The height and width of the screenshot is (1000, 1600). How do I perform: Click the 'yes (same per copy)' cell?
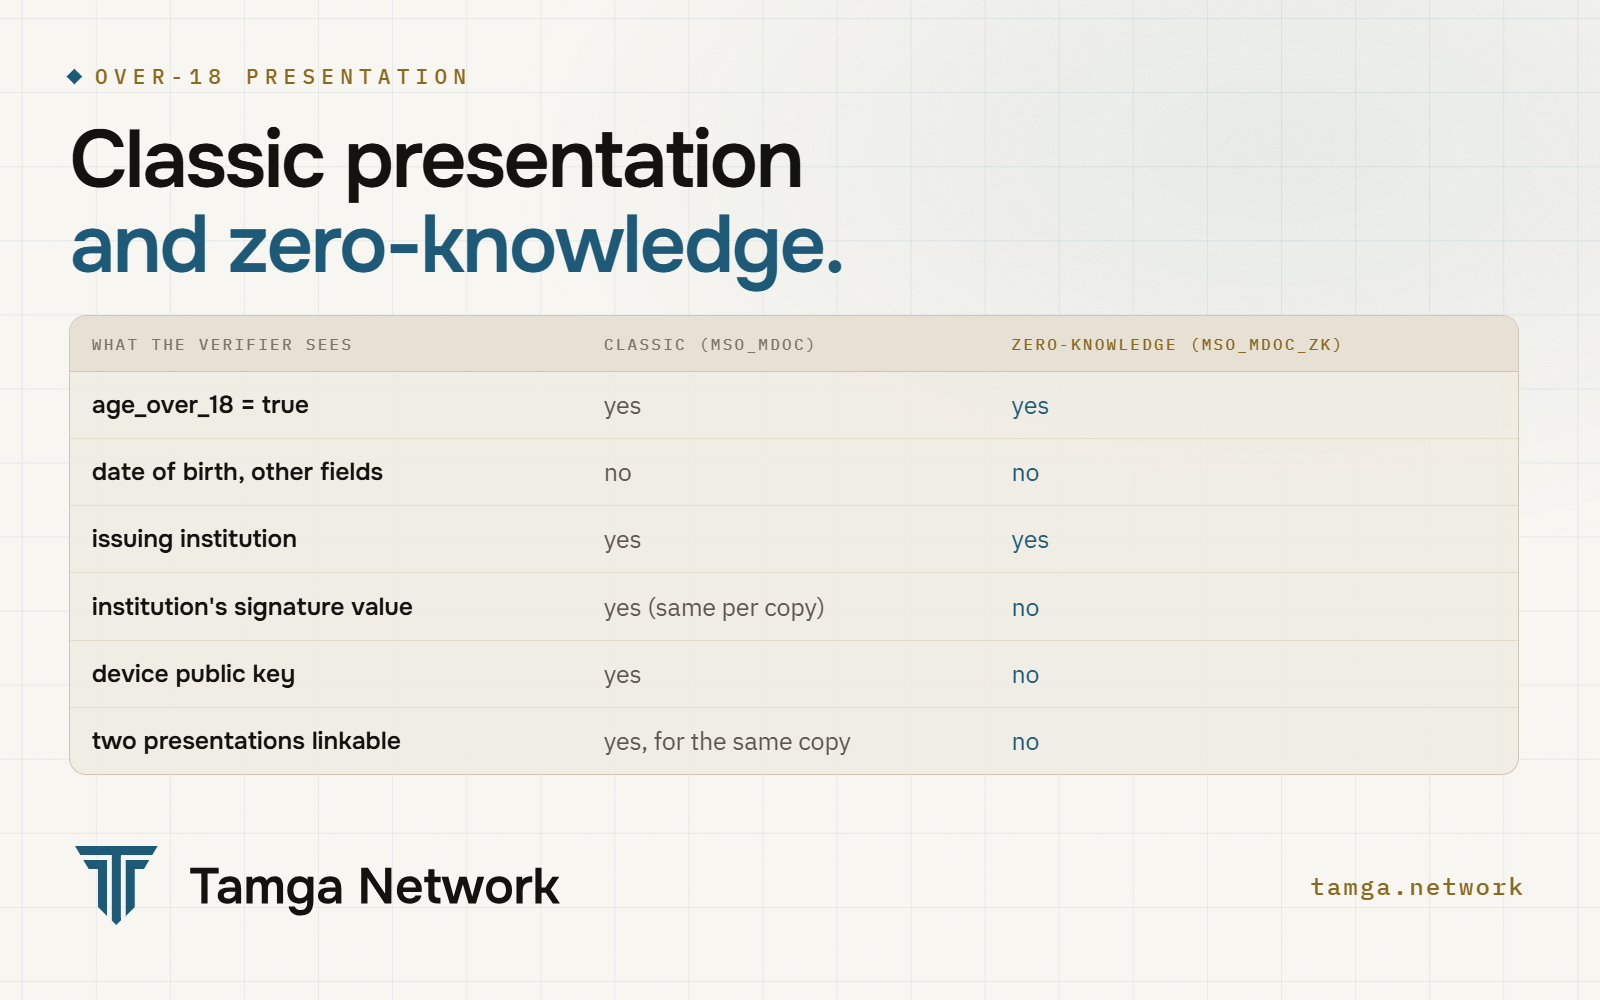click(714, 608)
